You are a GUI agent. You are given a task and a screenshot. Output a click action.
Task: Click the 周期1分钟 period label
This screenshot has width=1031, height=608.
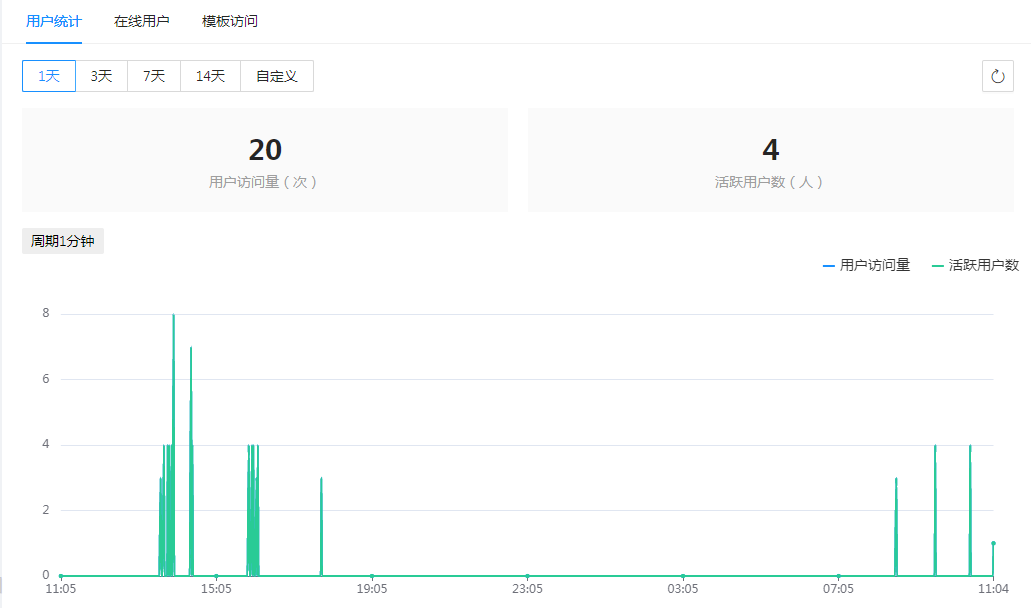point(63,241)
